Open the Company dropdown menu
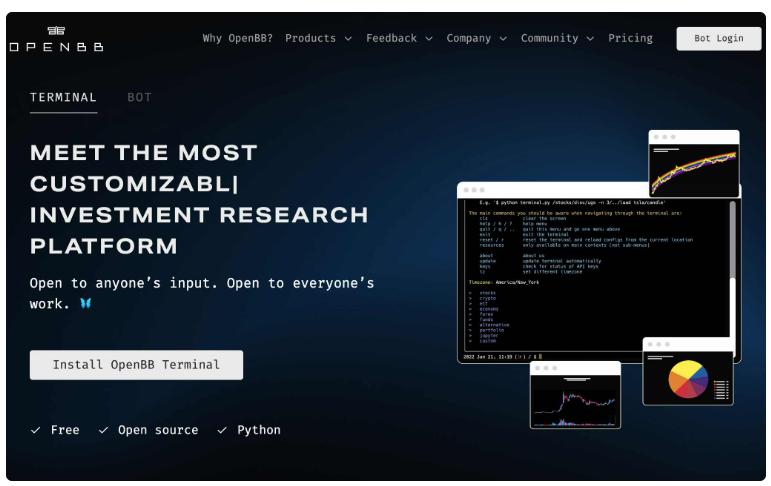Screen dimensions: 771x486 [476, 38]
